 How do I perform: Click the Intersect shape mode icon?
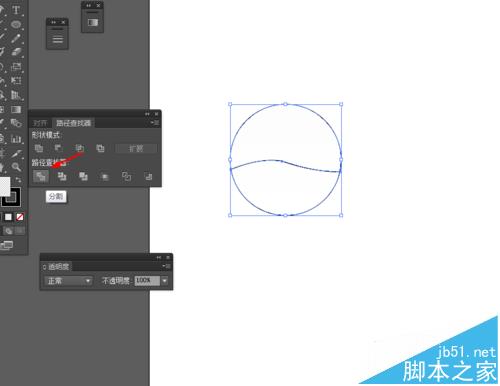click(x=79, y=148)
